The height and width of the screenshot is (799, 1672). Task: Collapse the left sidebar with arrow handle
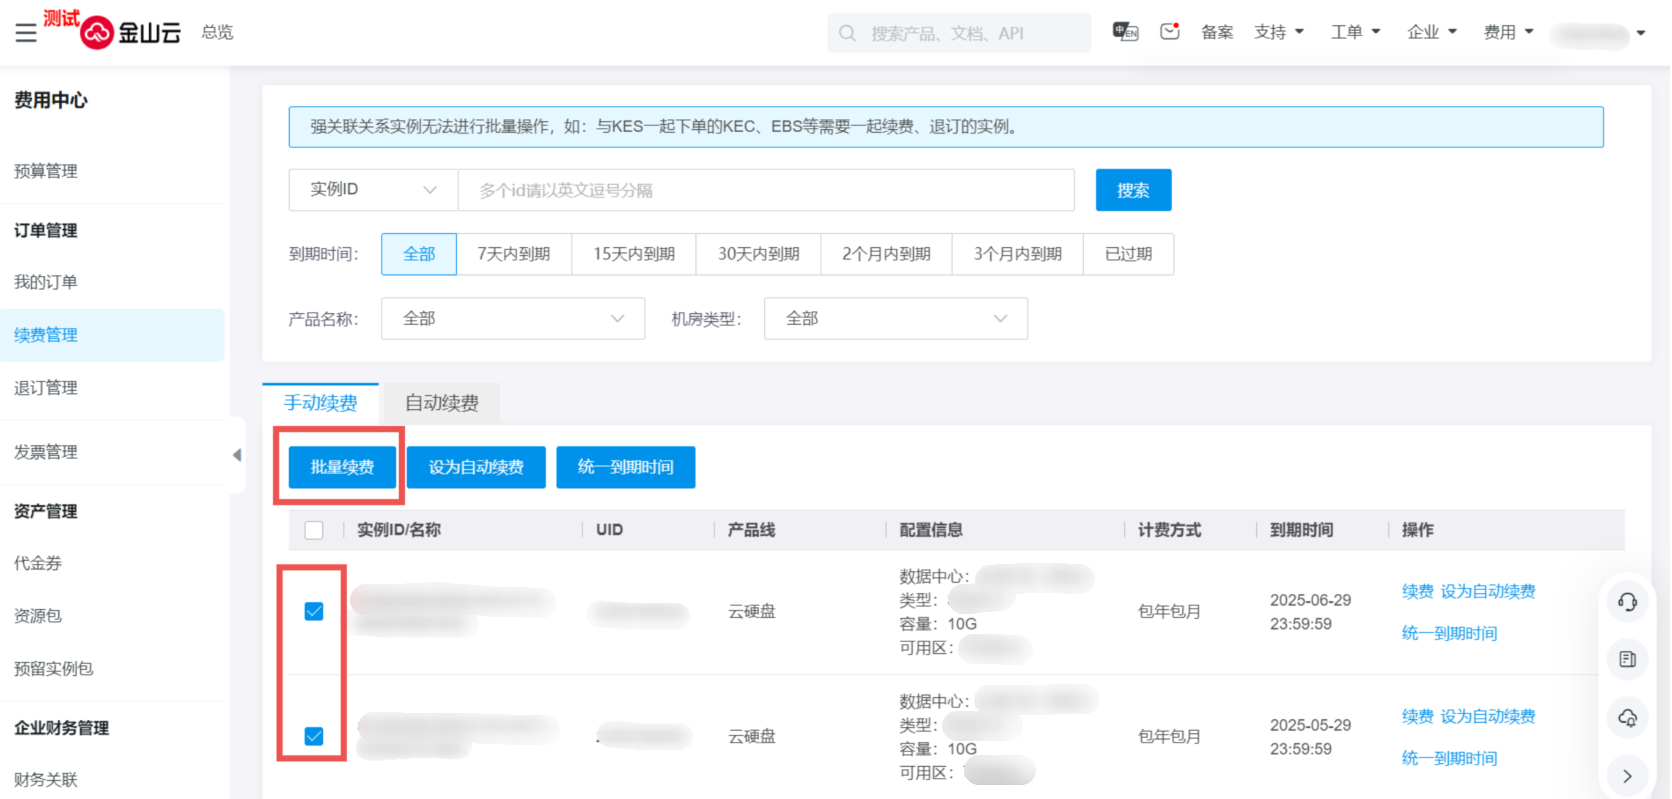click(x=237, y=455)
